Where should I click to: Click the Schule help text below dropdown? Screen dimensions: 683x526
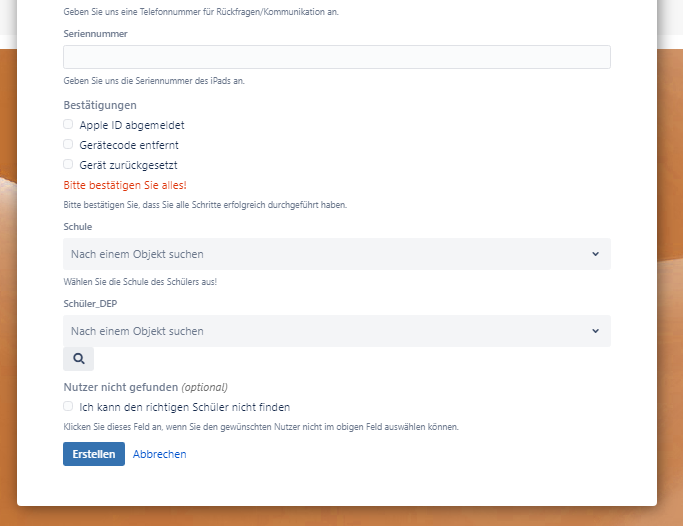(x=139, y=282)
